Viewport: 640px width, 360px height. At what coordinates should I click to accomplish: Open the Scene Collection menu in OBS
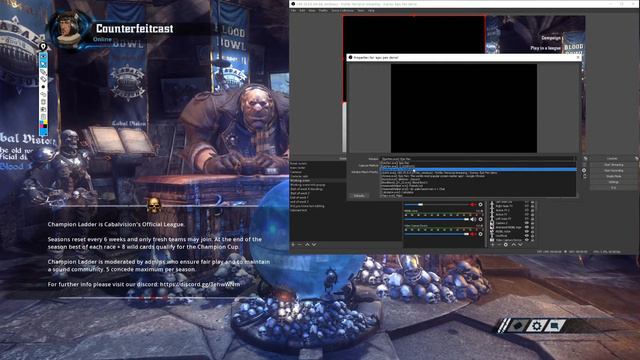click(x=342, y=11)
